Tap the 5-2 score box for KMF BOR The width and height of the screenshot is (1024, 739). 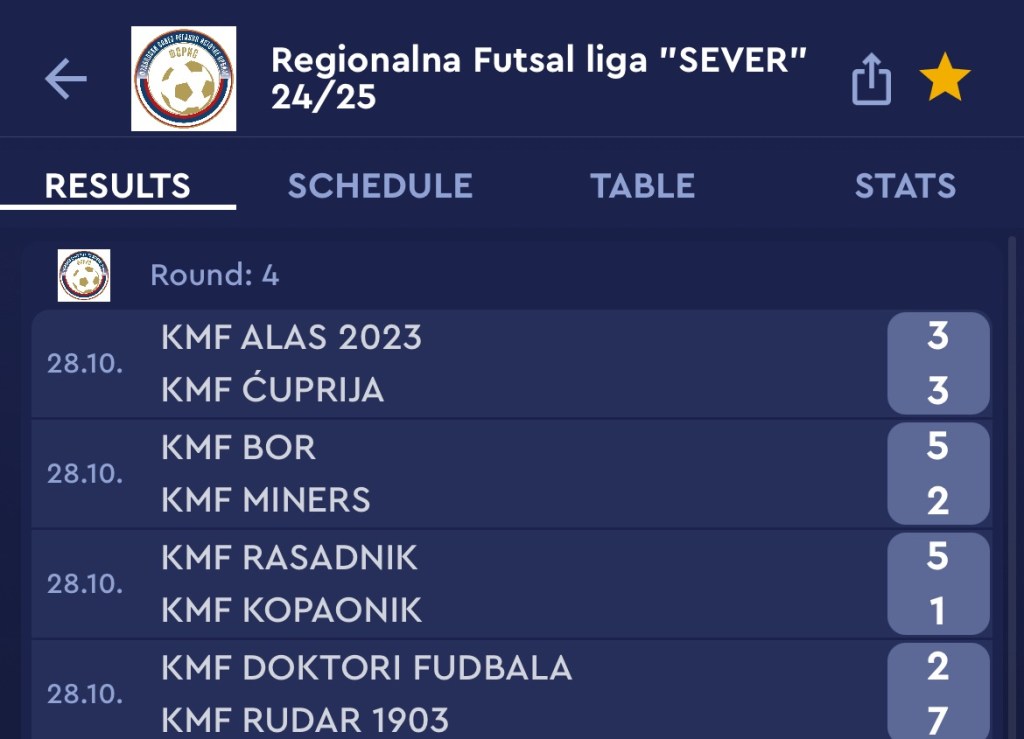937,473
